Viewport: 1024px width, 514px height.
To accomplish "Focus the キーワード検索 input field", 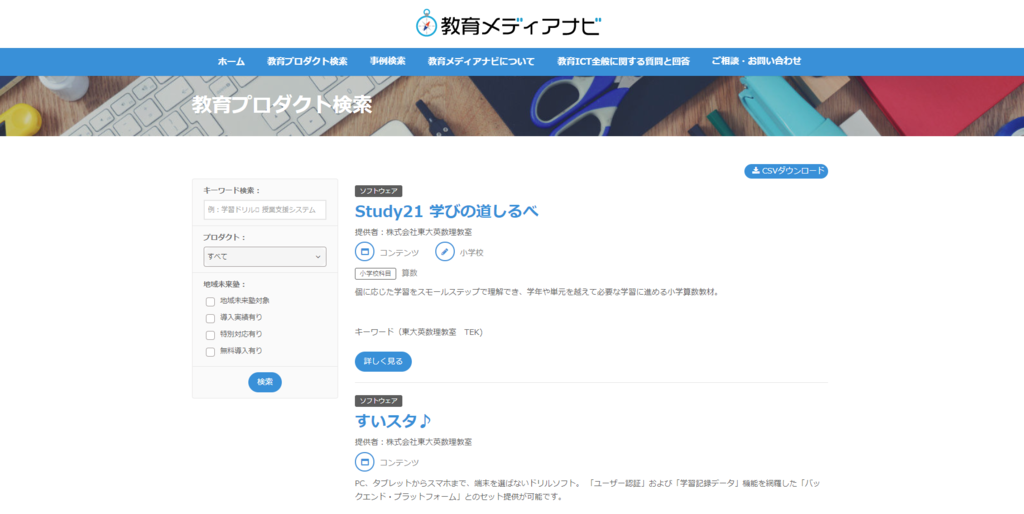I will pyautogui.click(x=264, y=210).
